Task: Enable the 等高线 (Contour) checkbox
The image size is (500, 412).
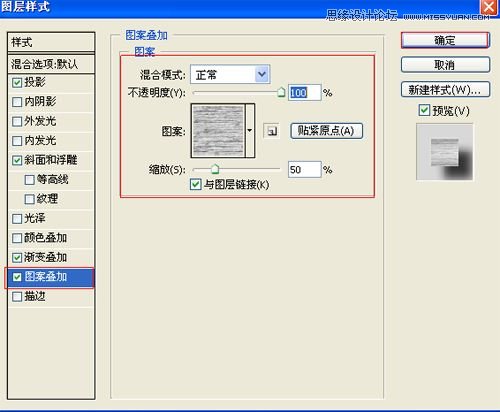Action: tap(30, 180)
